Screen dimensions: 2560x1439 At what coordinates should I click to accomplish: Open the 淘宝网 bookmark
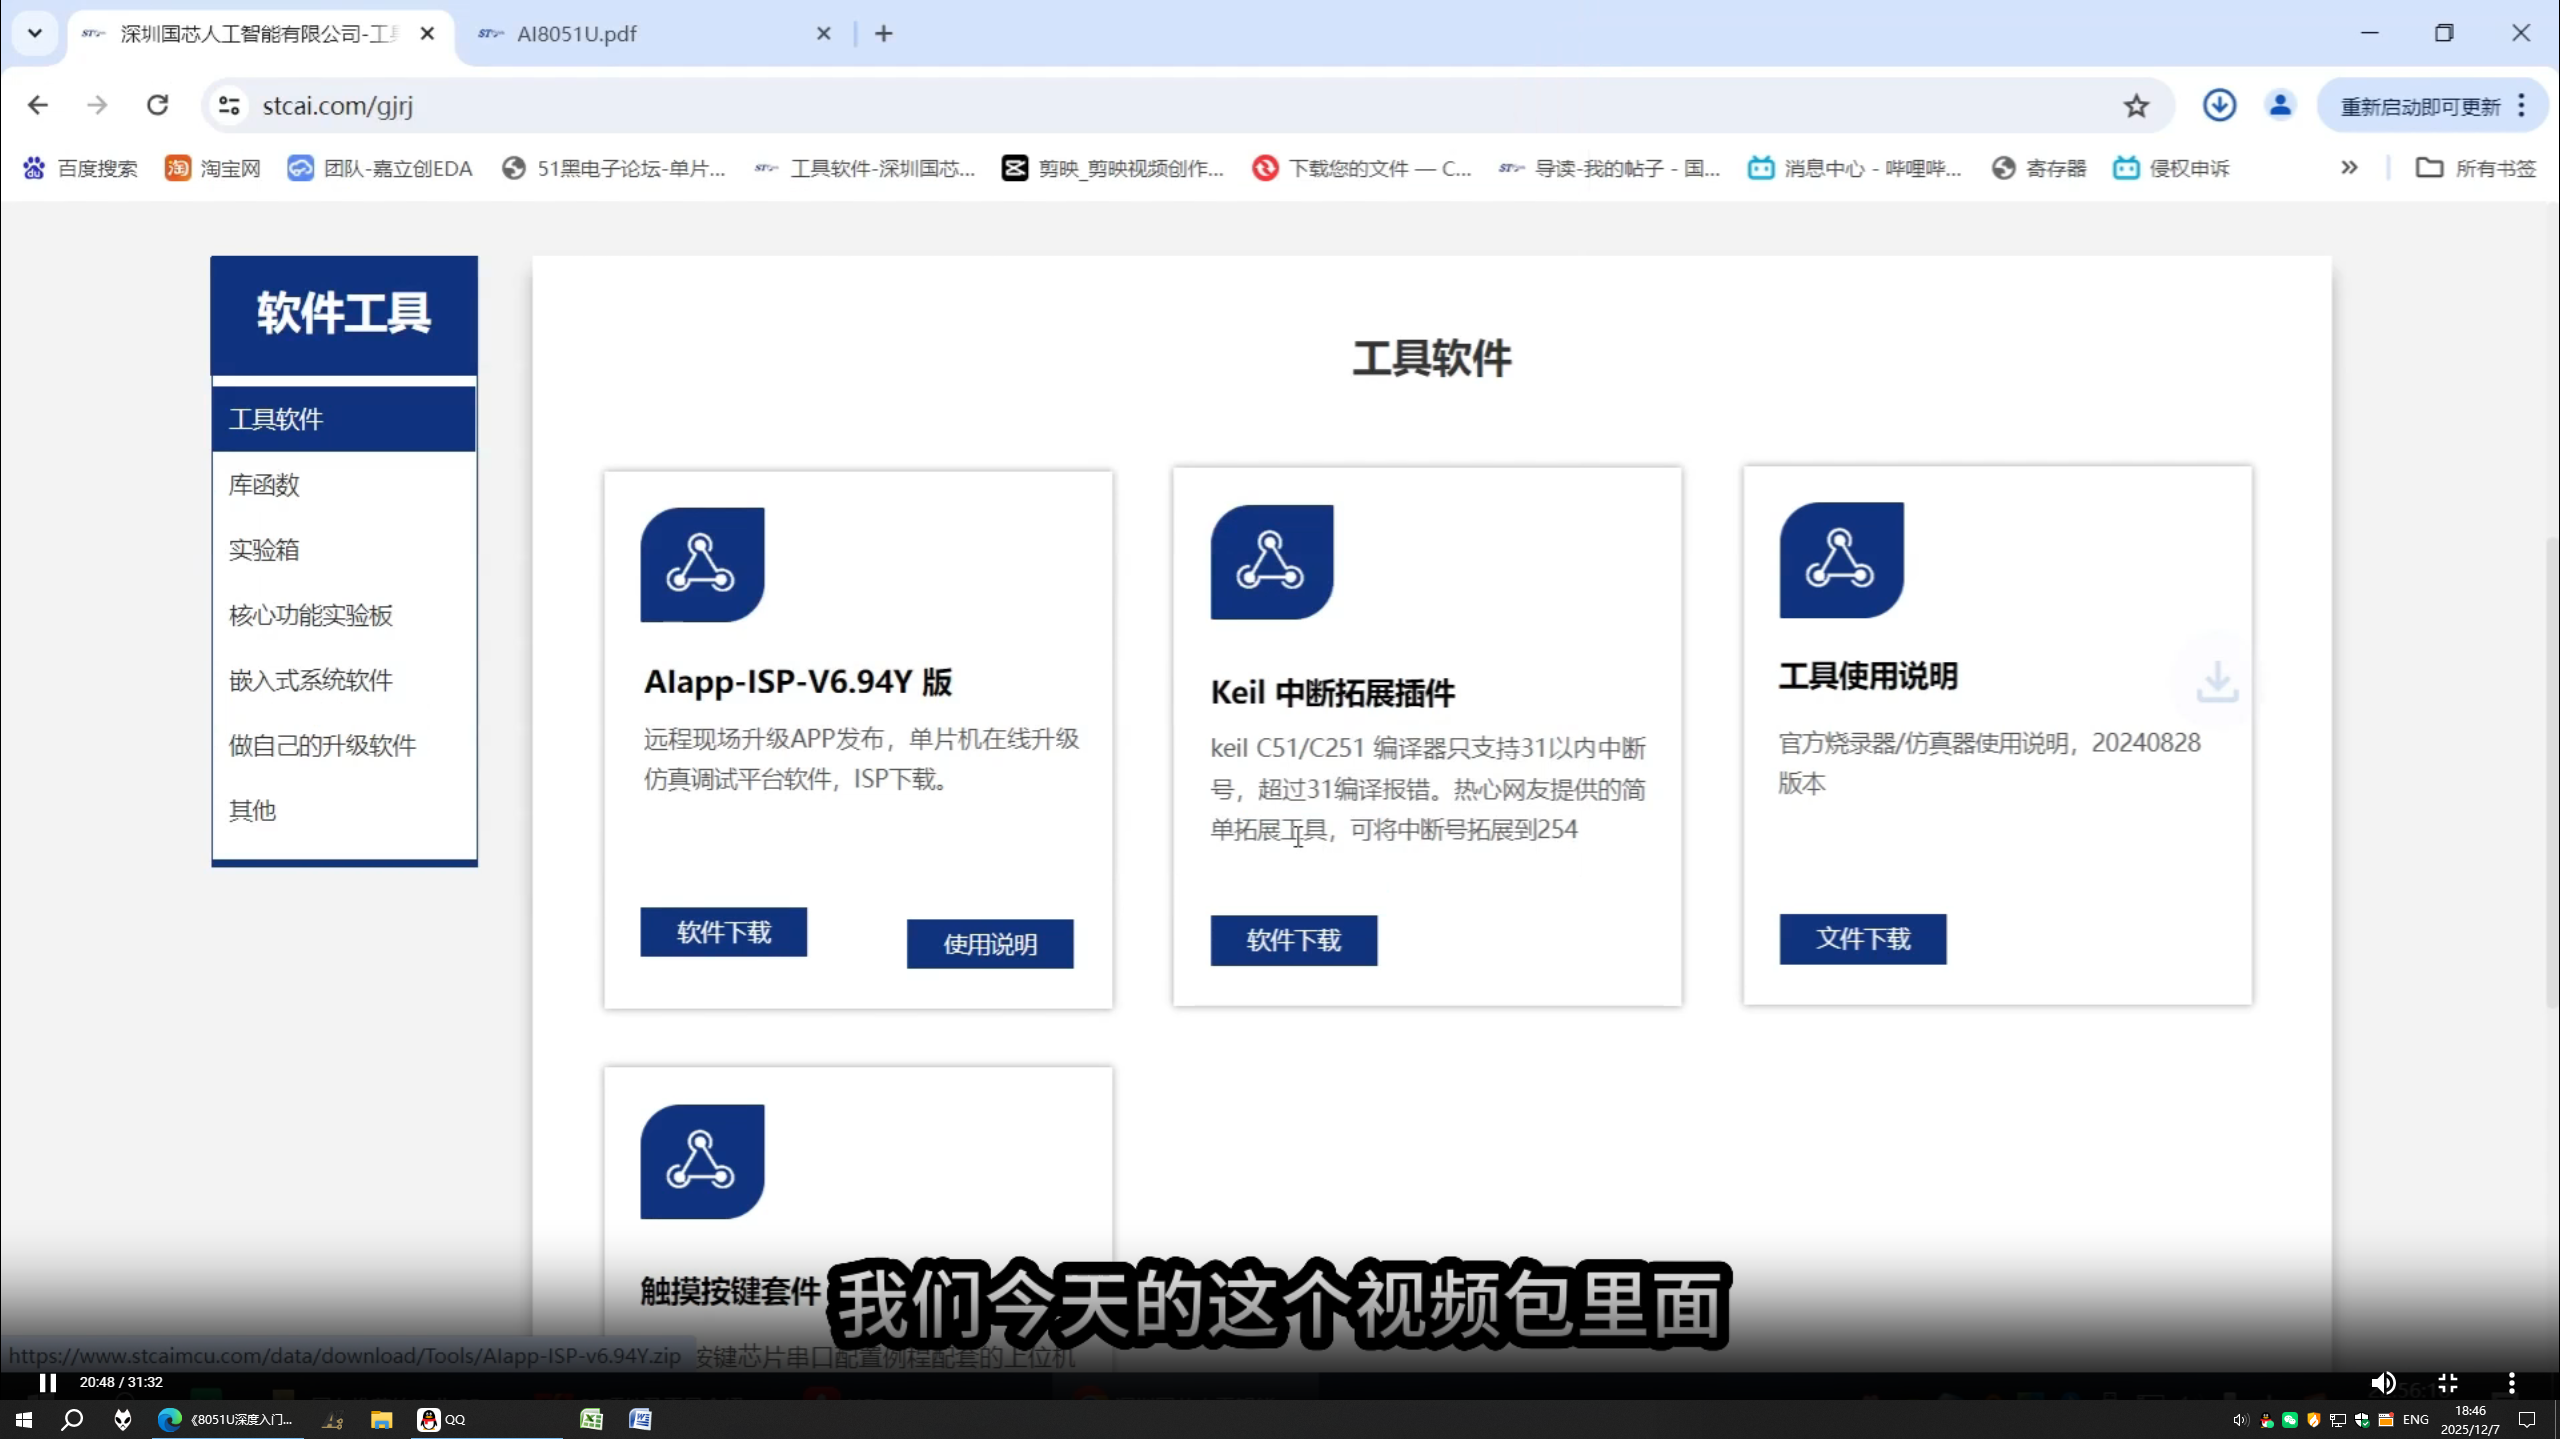(213, 168)
